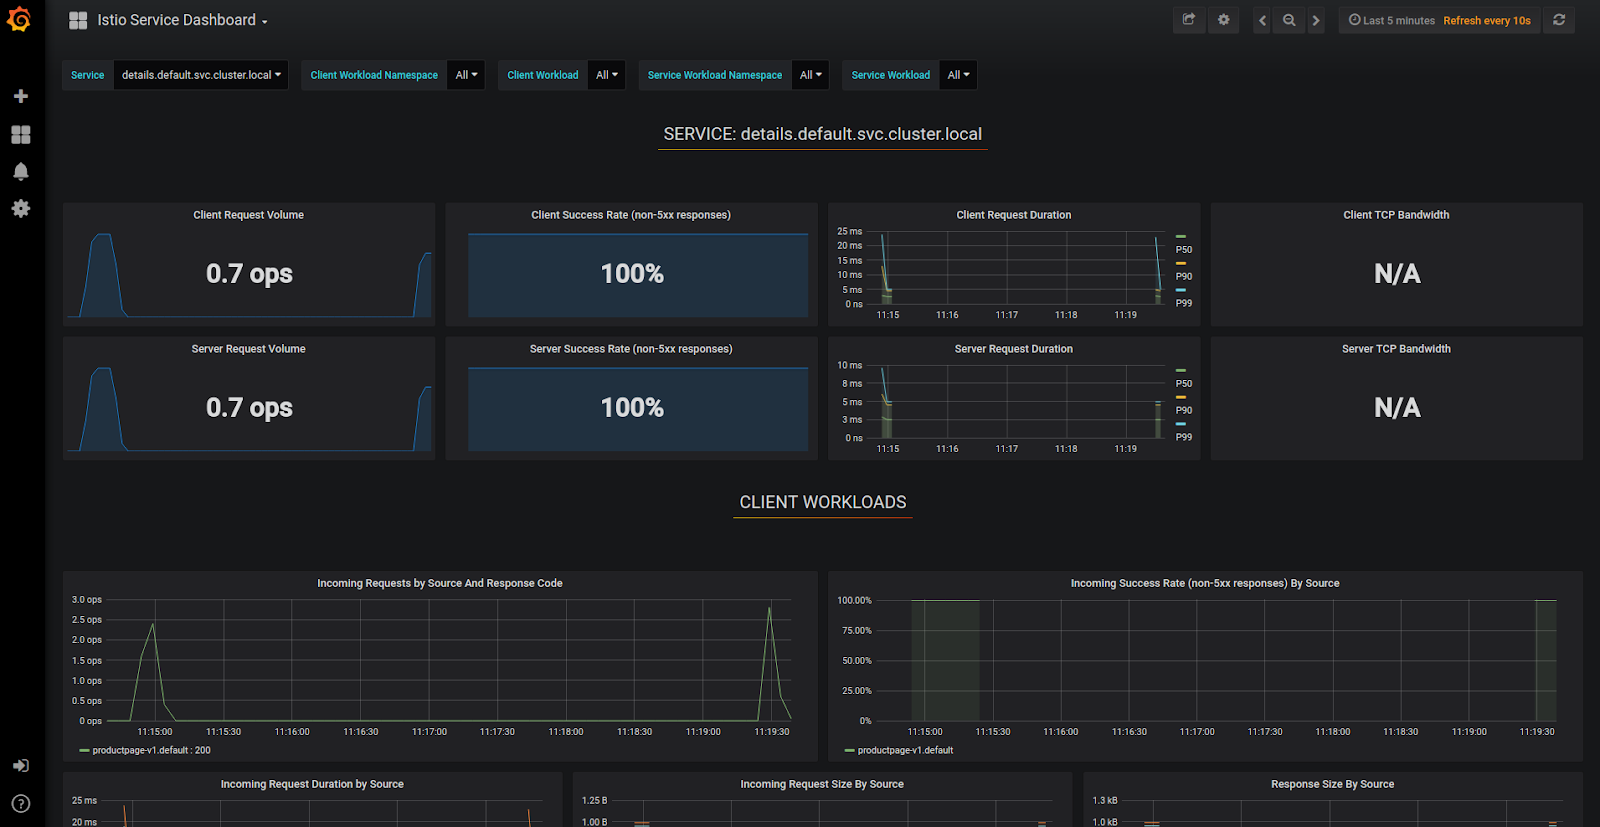
Task: Open the Client TCP Bandwidth panel title menu
Action: (1396, 215)
